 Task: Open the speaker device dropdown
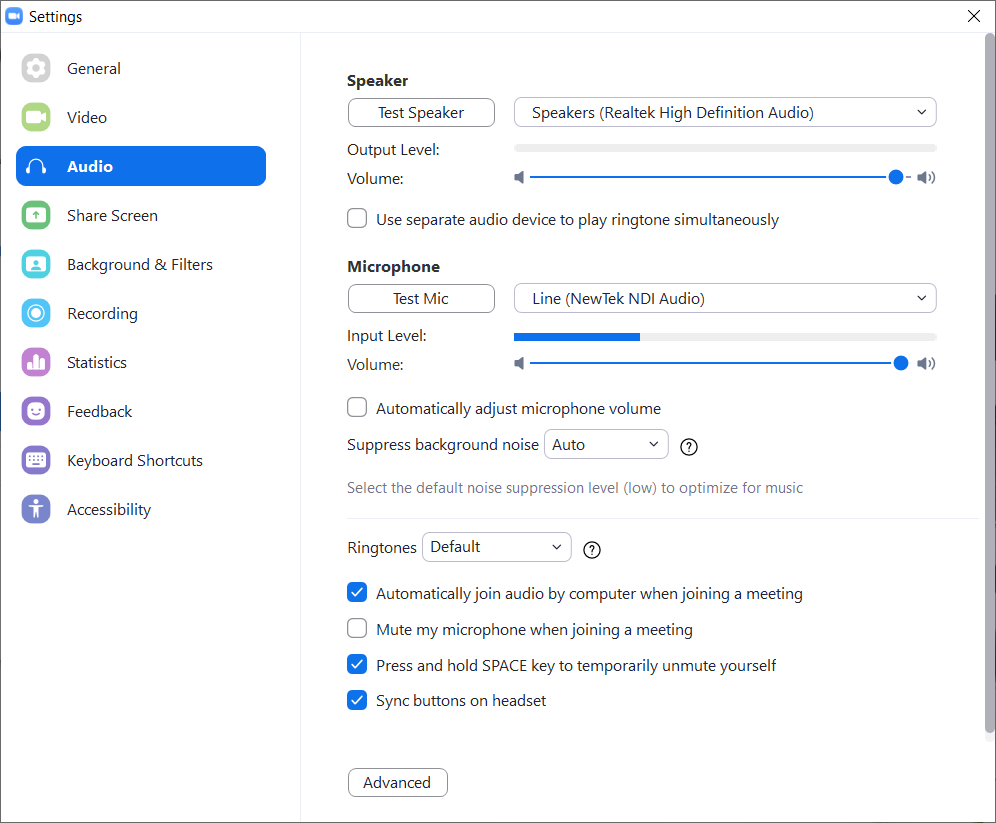click(725, 112)
